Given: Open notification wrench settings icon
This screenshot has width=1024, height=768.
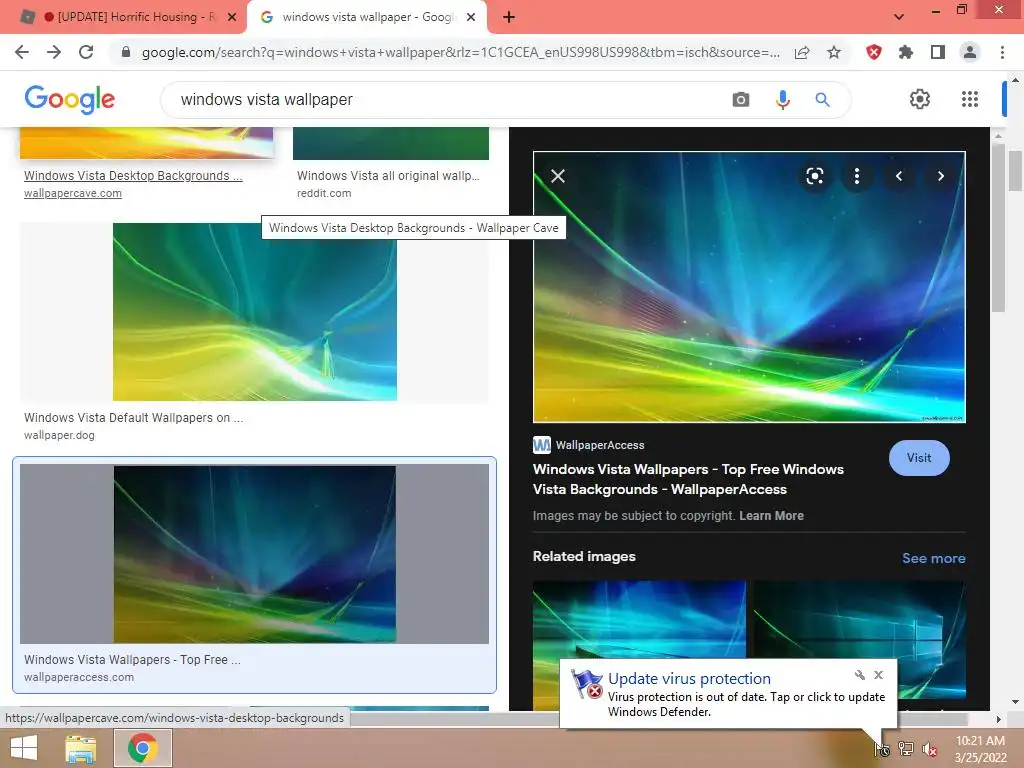Looking at the screenshot, I should pos(859,675).
